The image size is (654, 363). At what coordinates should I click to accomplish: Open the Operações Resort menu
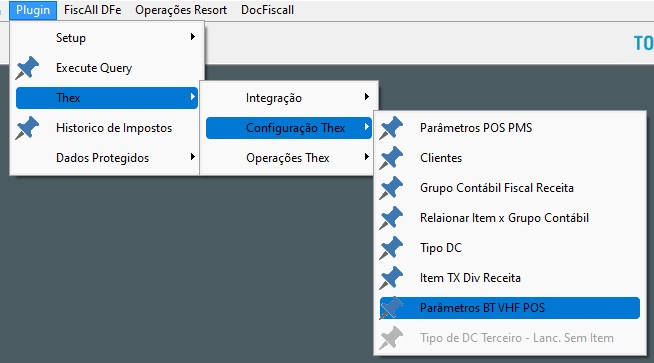[x=181, y=10]
